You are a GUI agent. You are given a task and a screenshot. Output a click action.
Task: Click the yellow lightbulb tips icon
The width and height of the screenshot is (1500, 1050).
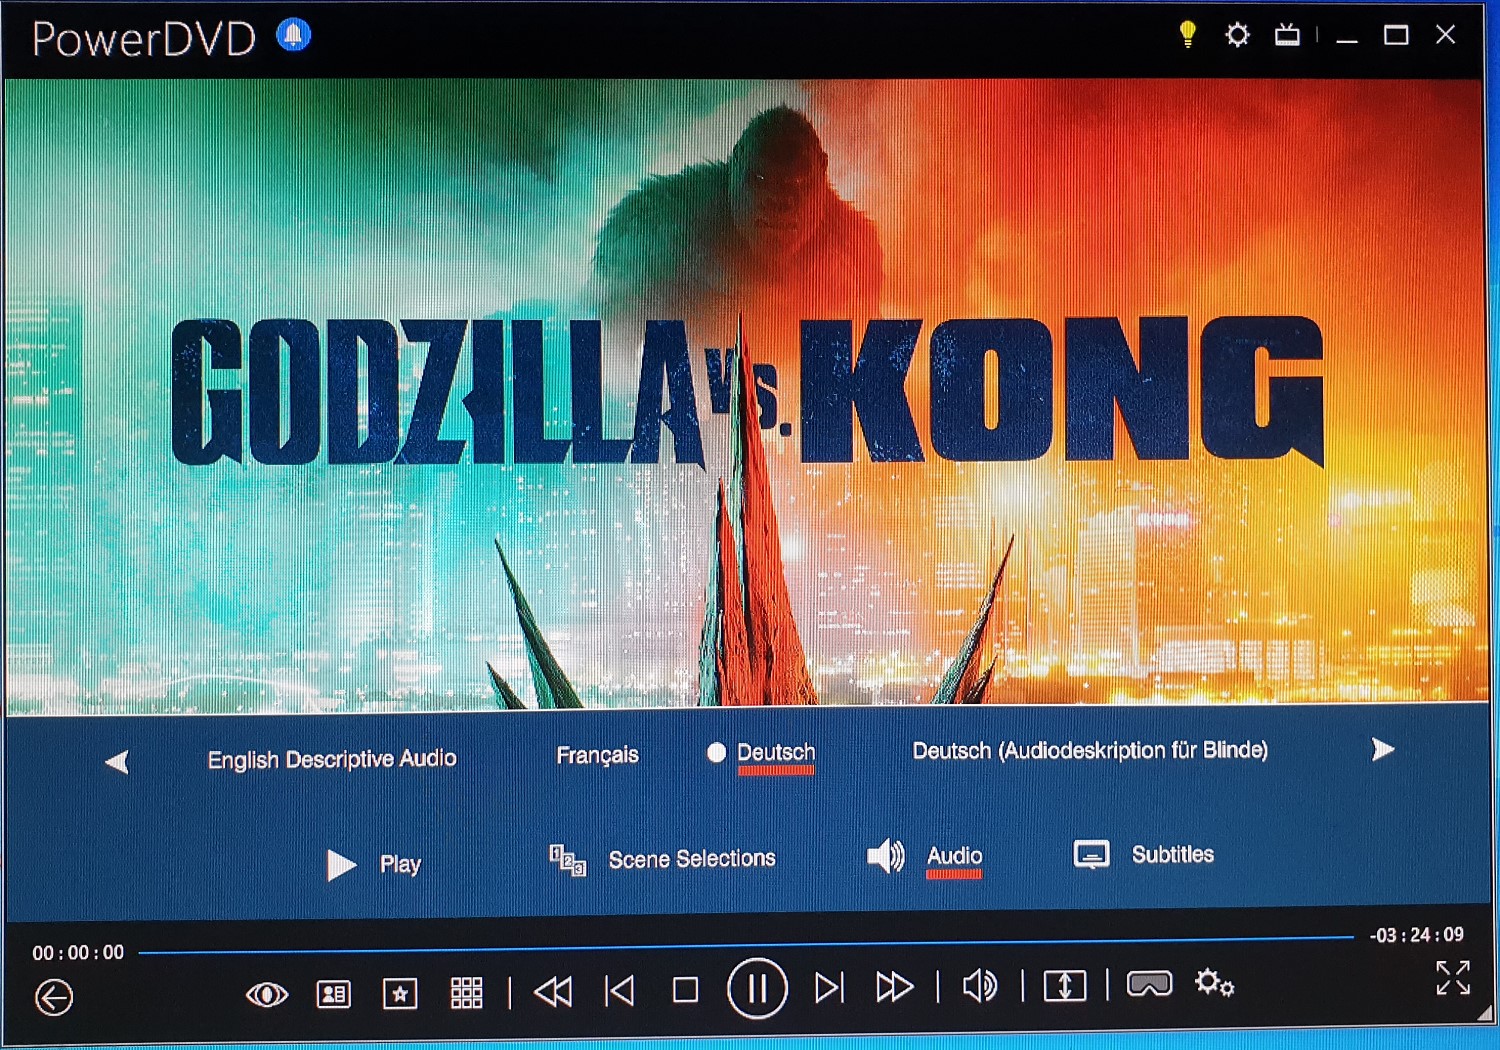tap(1187, 34)
